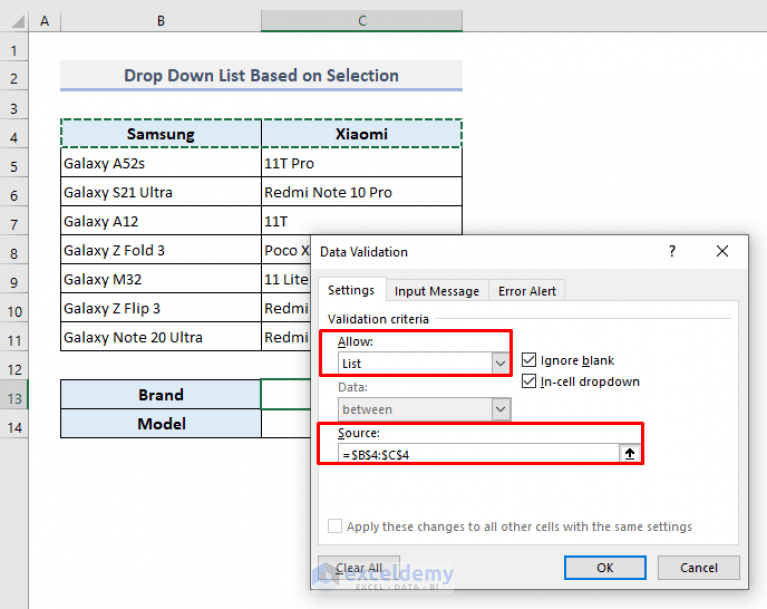The image size is (767, 609).
Task: Click the Galaxy Note 20 Ultra cell
Action: pos(161,337)
